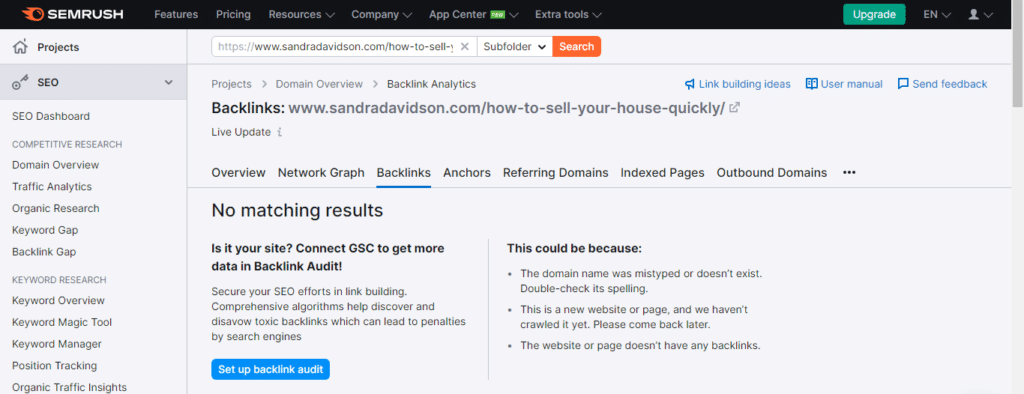The image size is (1024, 394).
Task: Collapse the SEO sidebar section
Action: point(168,82)
